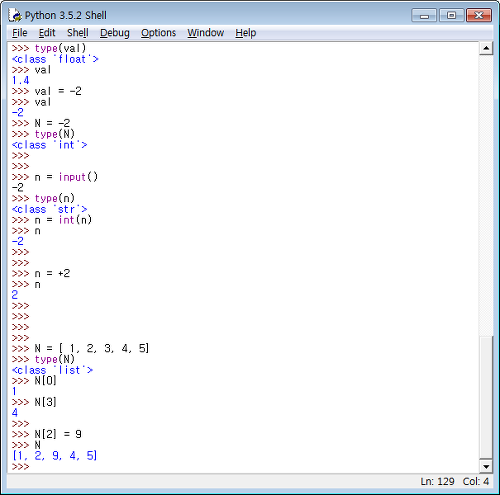Minimize the Python Shell window
The width and height of the screenshot is (500, 495).
coord(424,15)
